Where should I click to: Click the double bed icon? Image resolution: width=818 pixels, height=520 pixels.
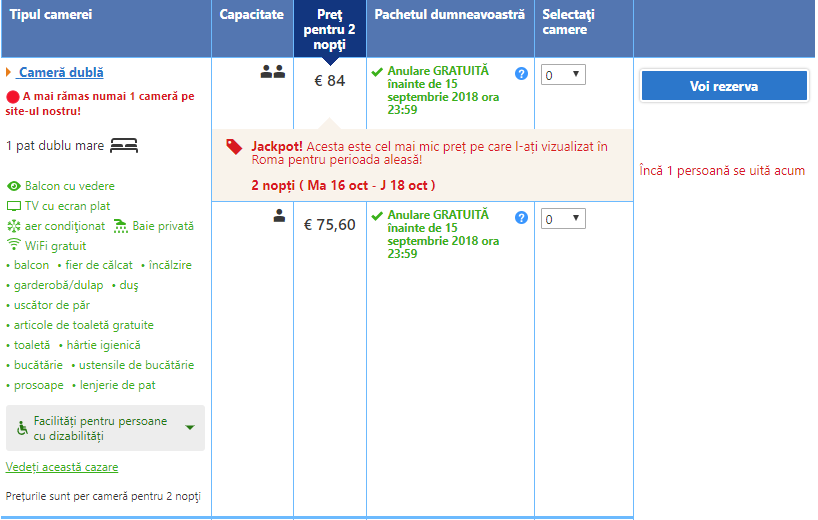tap(124, 146)
